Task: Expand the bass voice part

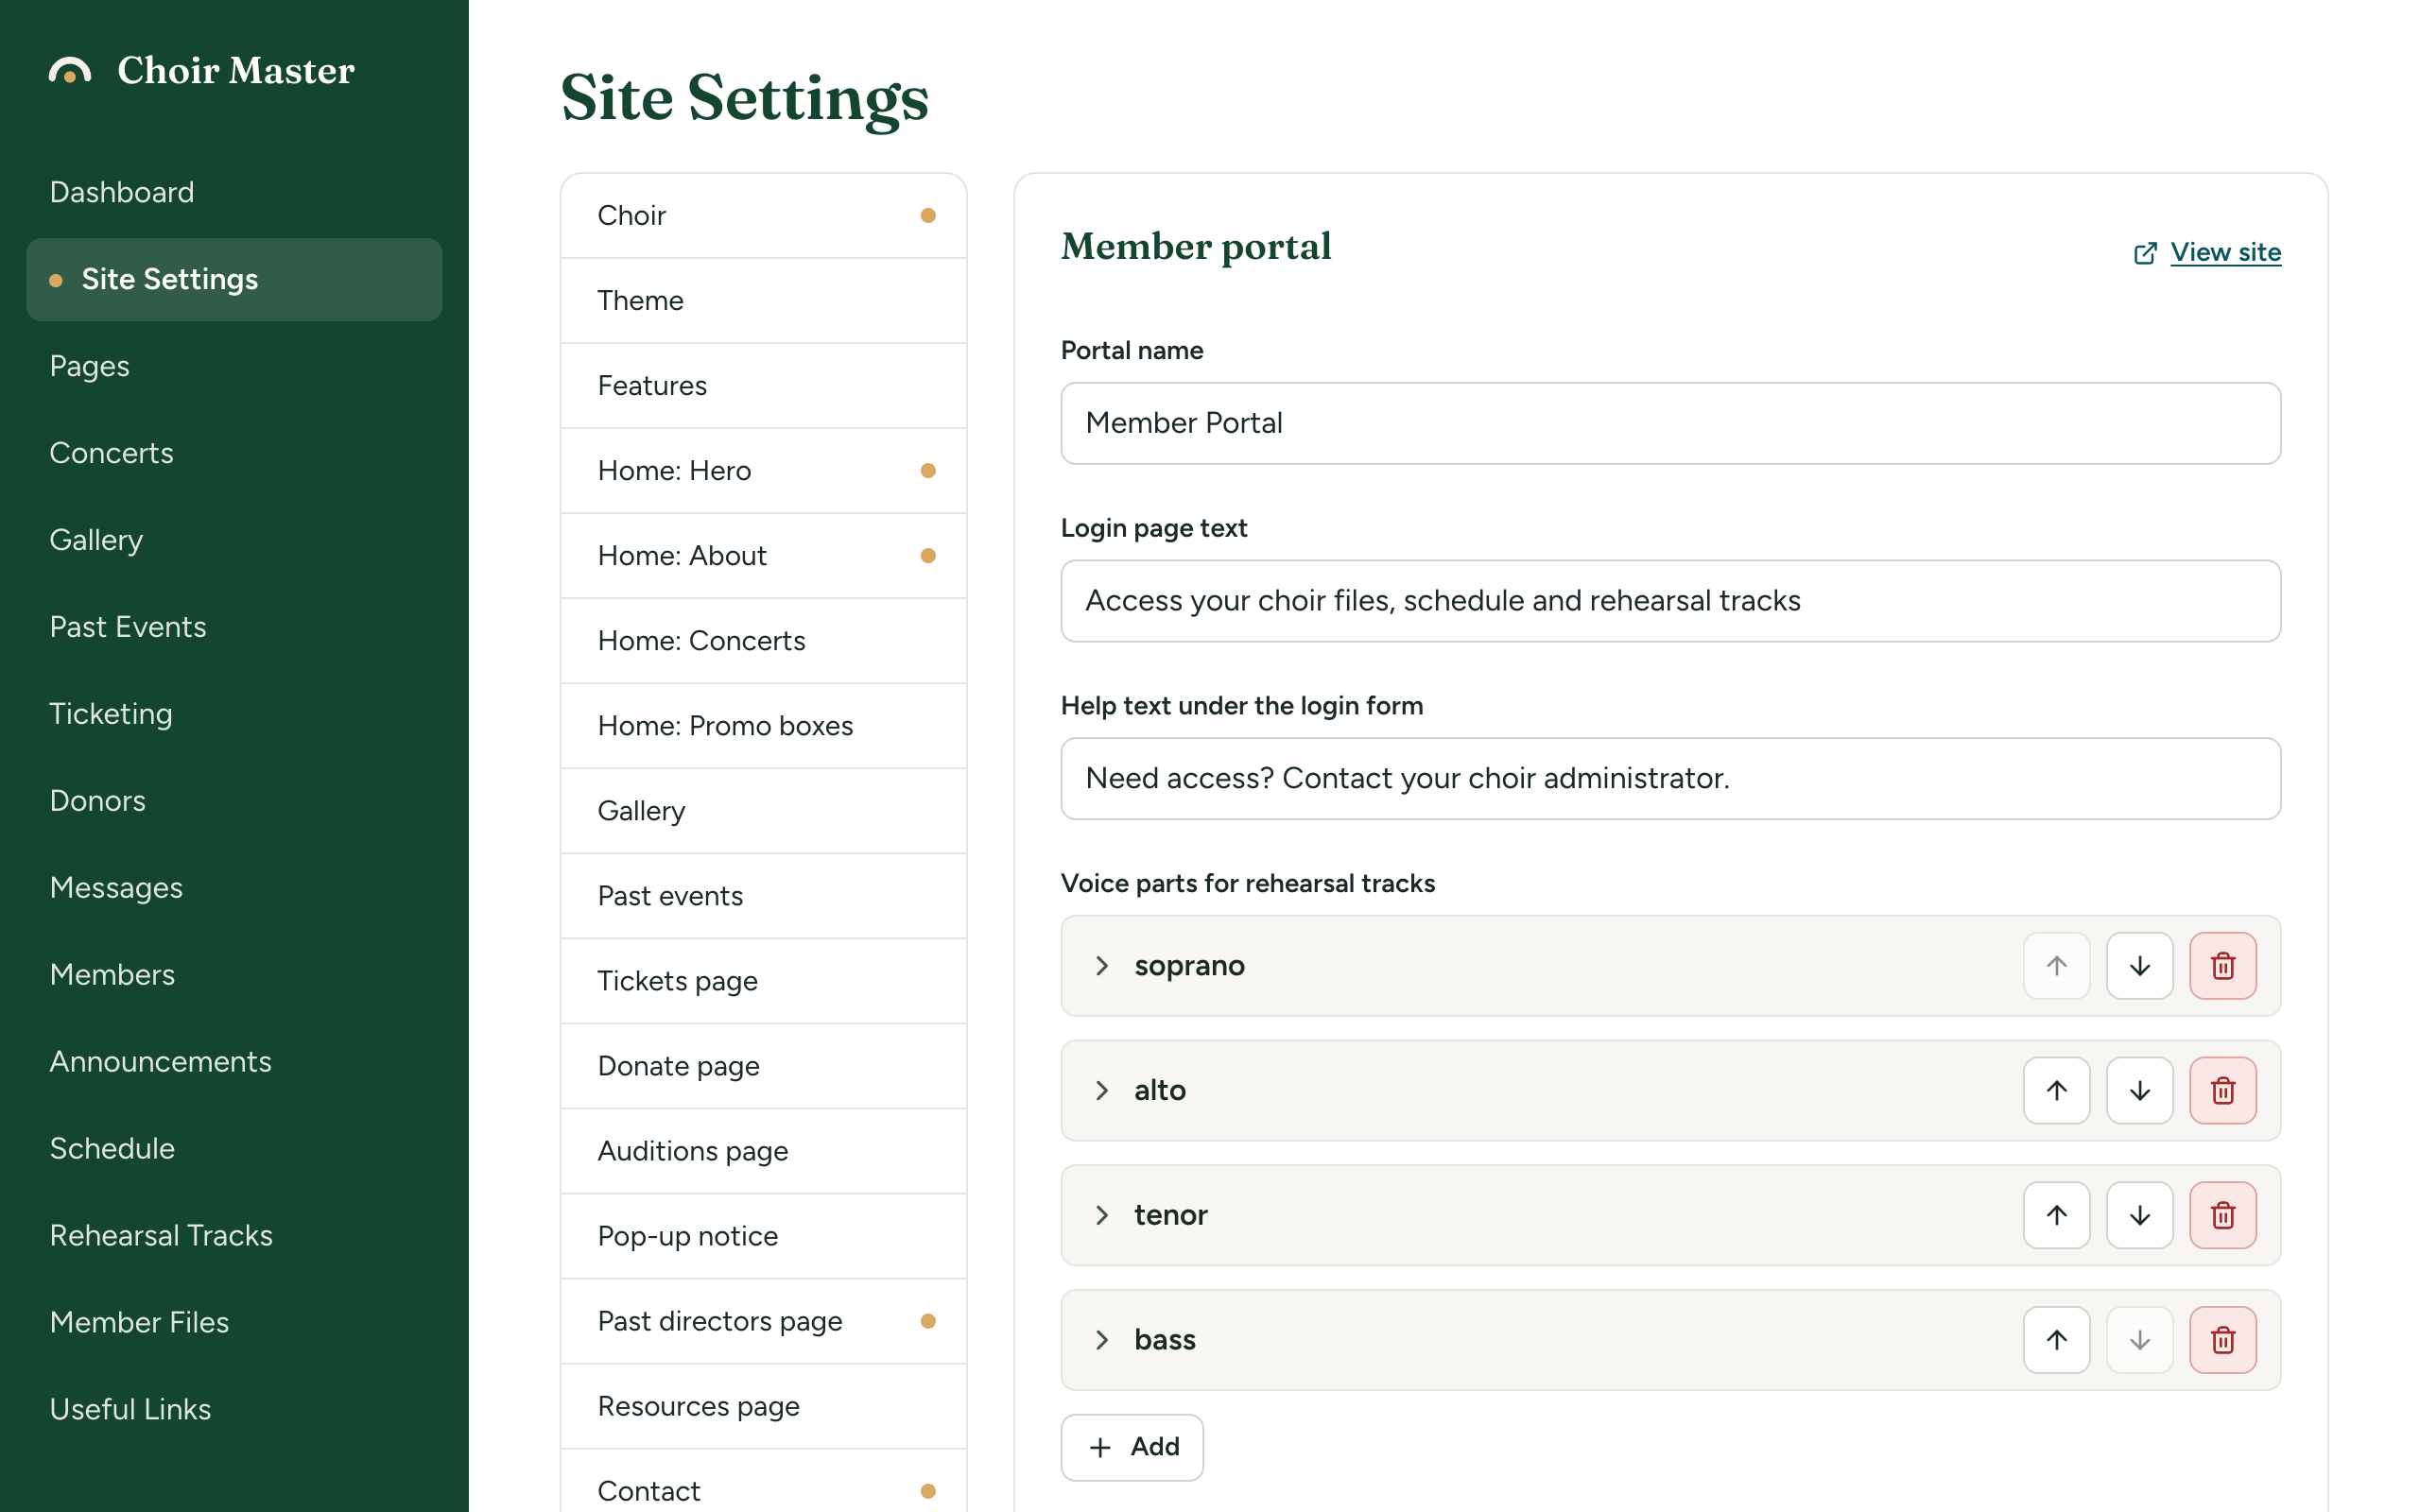Action: 1101,1340
